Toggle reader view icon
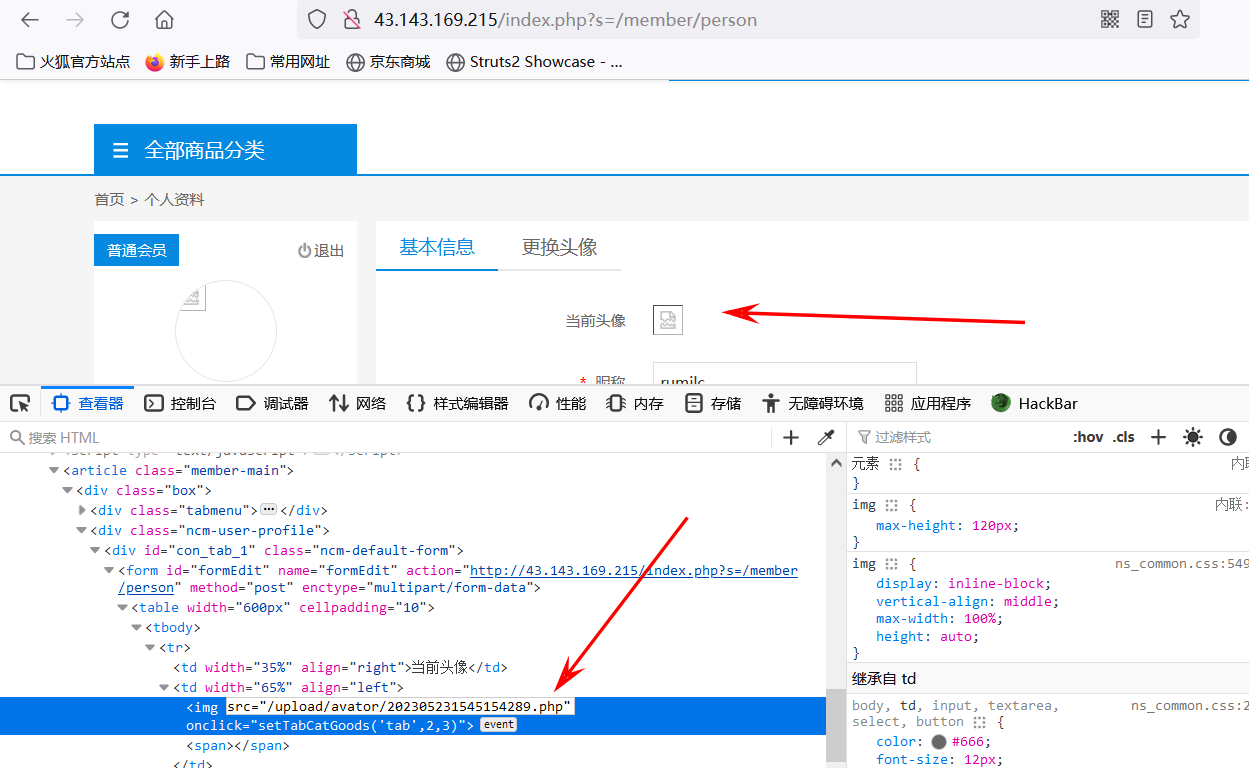 tap(1145, 19)
